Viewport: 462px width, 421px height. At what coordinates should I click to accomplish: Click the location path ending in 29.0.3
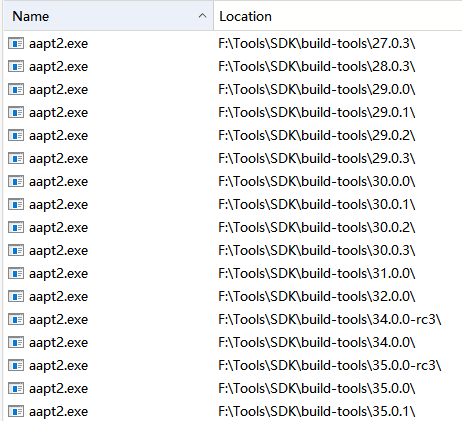point(317,158)
